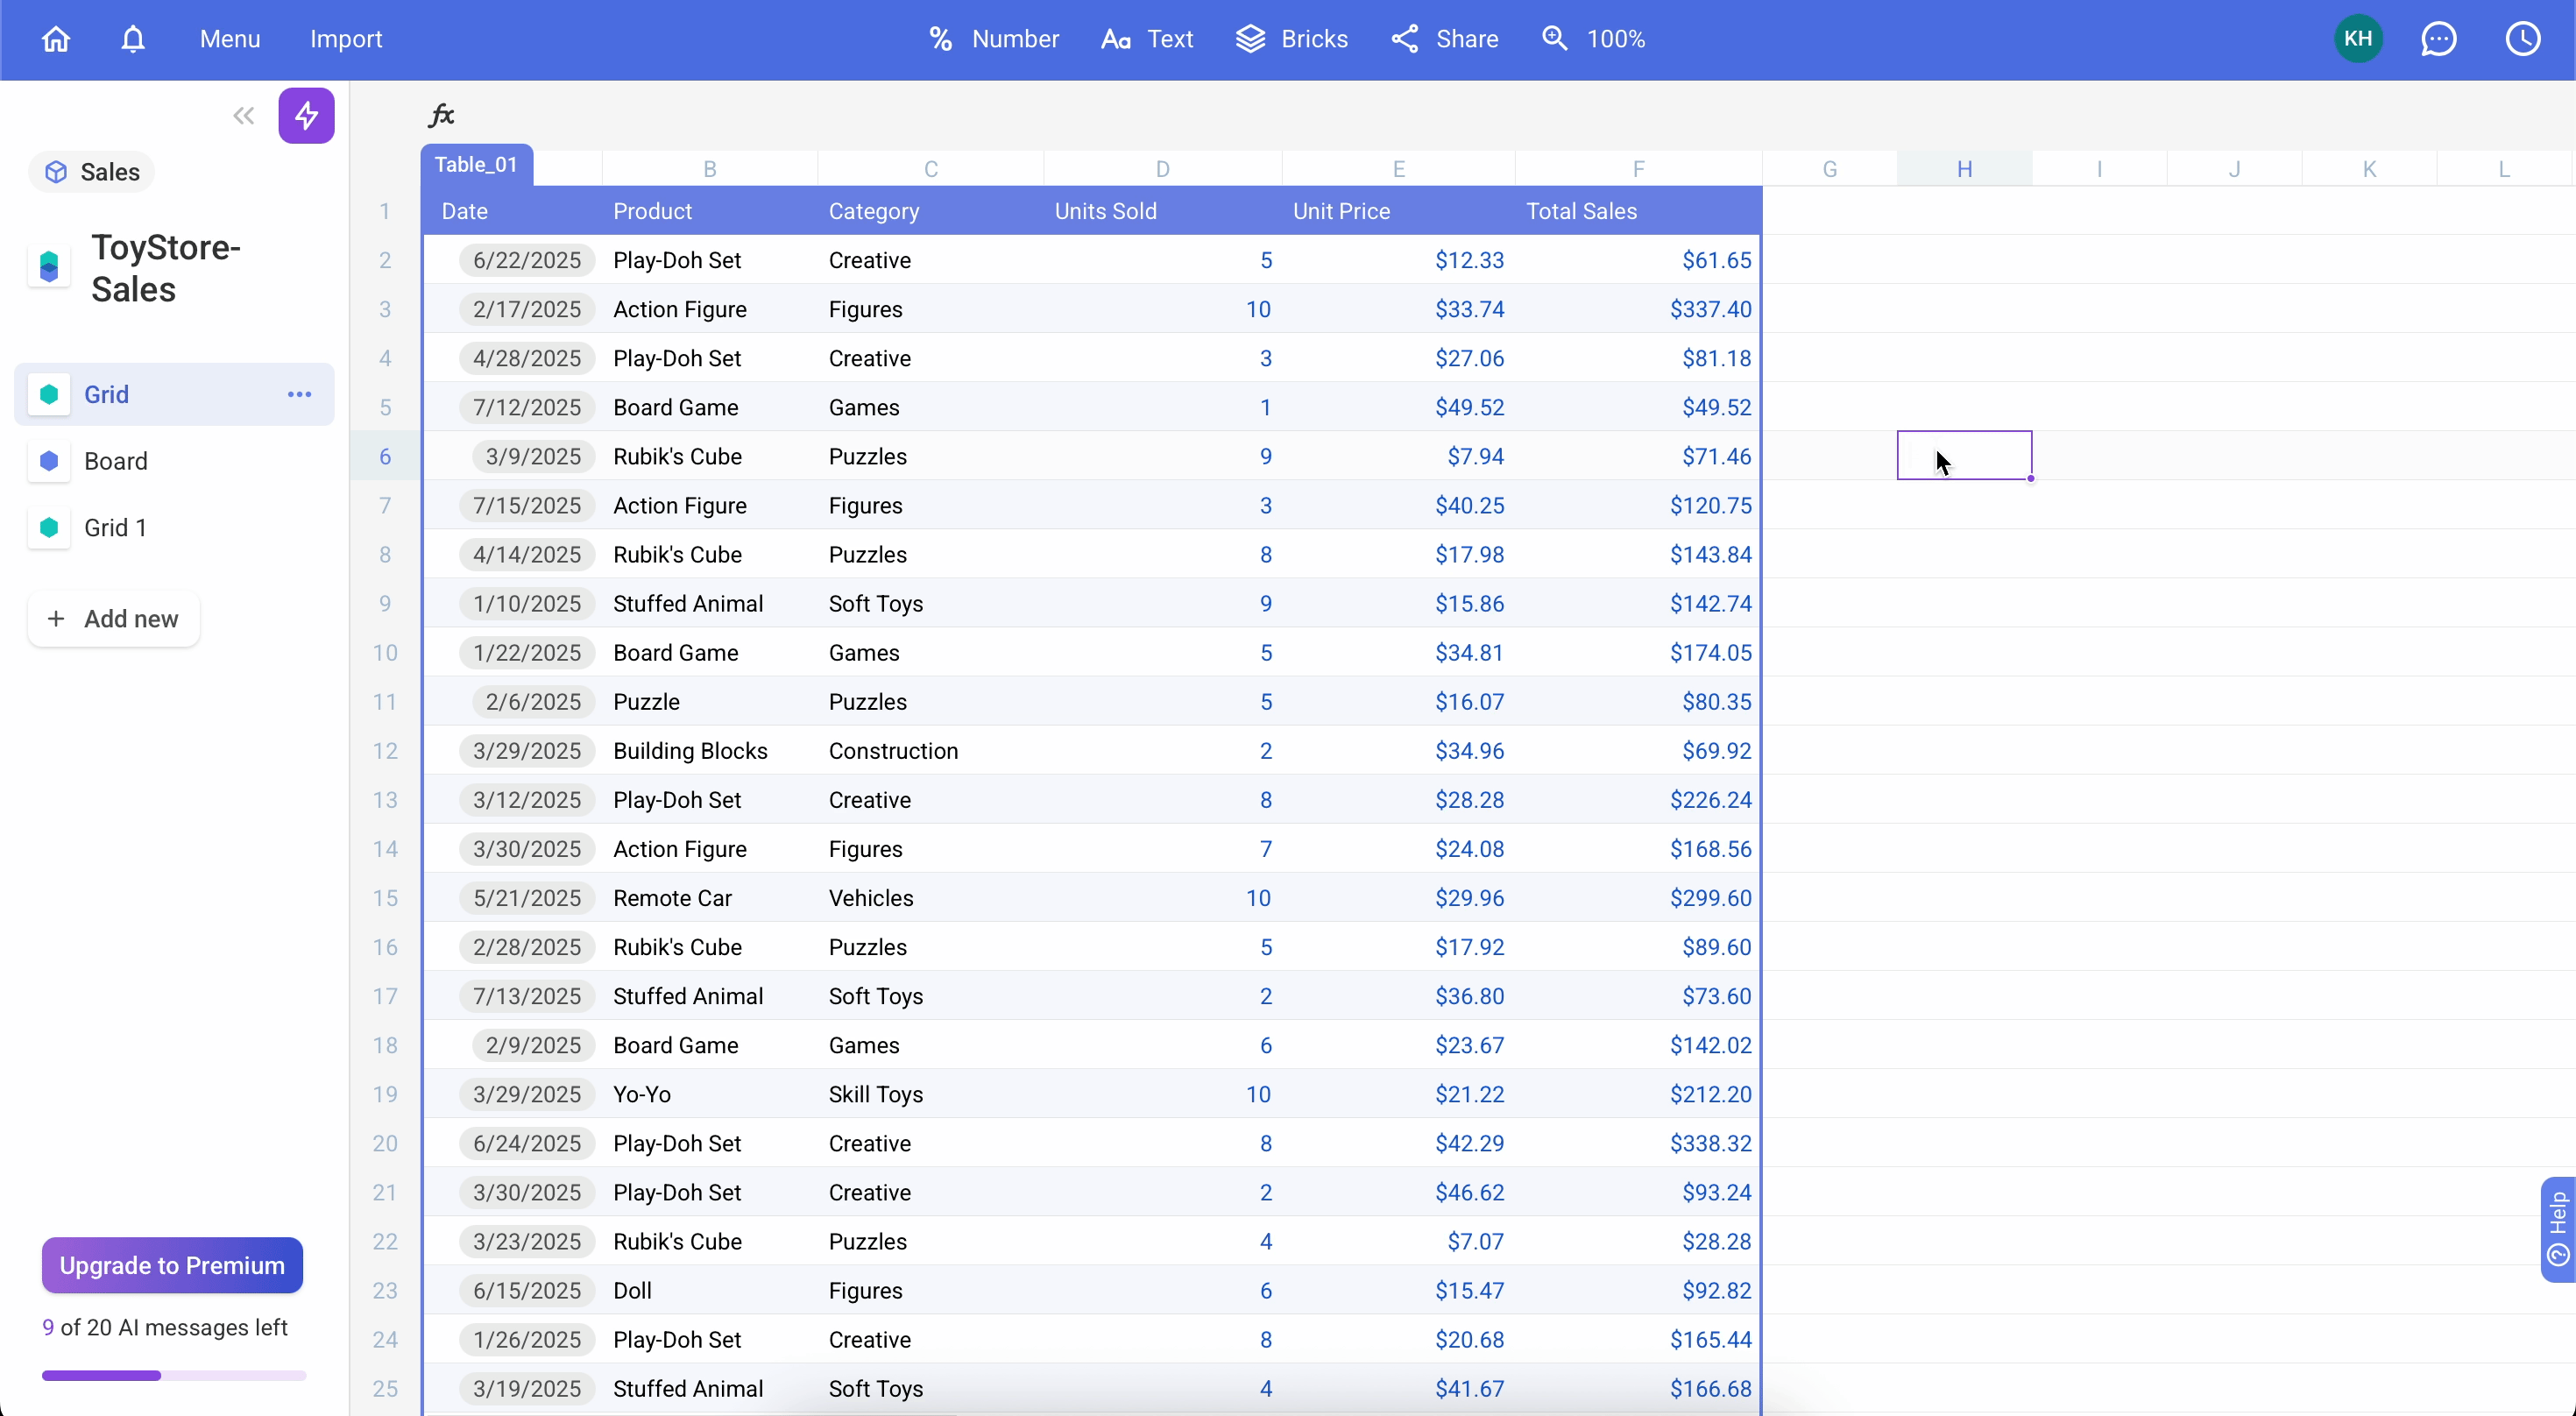Open version history clock icon
Screen dimensions: 2576x1416
pos(2523,39)
